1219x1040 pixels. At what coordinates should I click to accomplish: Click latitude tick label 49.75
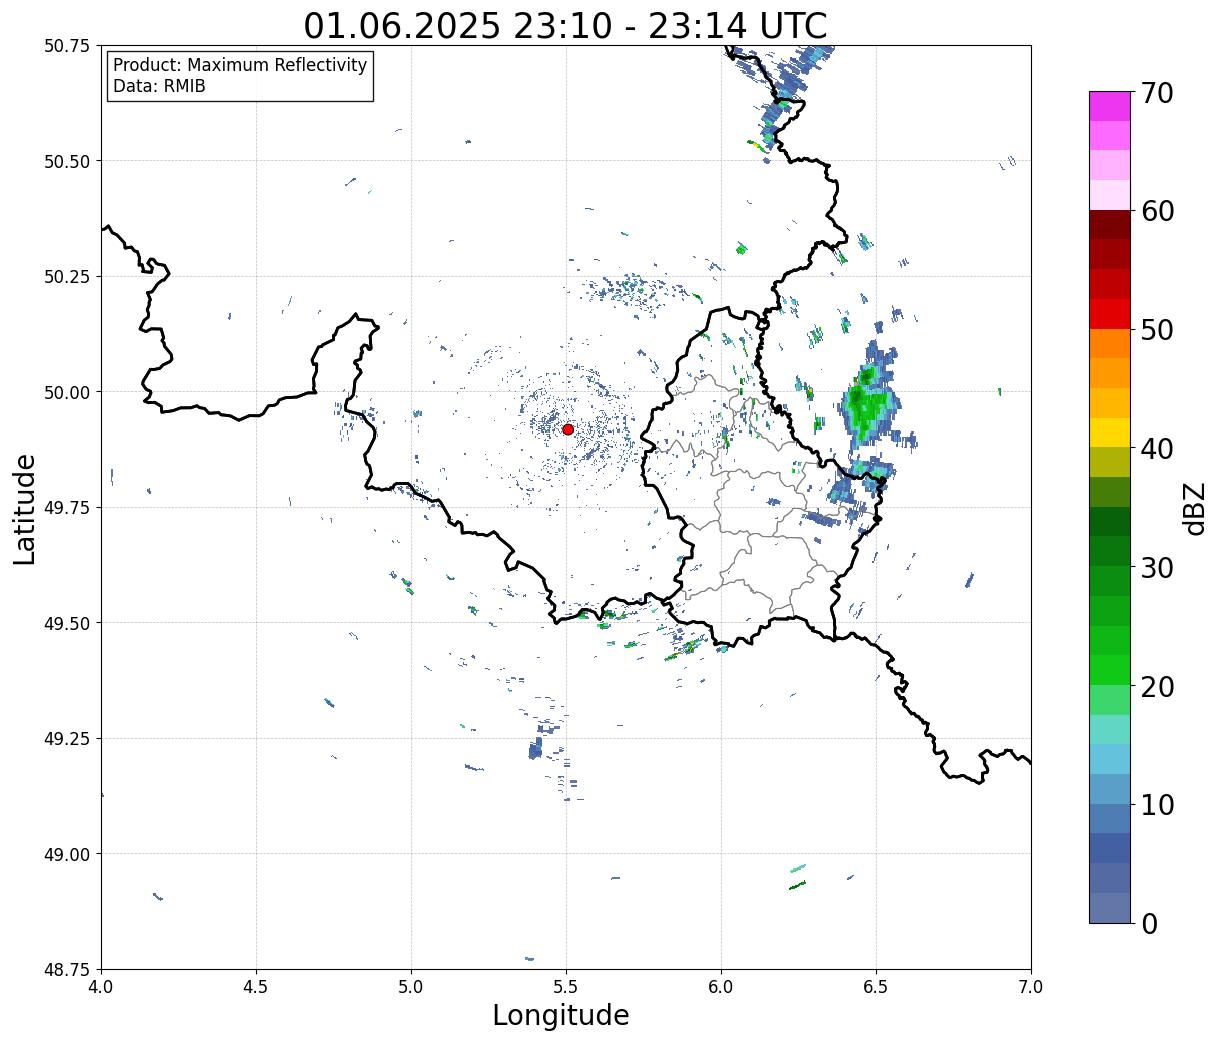point(67,508)
